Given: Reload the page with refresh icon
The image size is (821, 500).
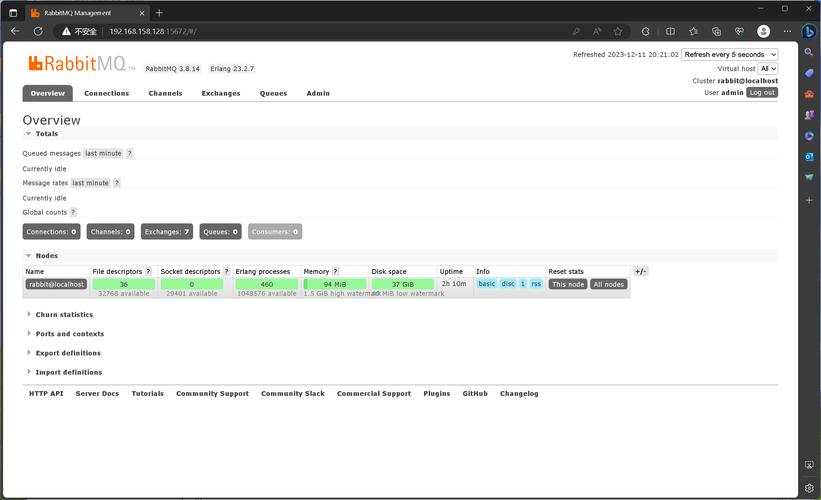Looking at the screenshot, I should 38,31.
